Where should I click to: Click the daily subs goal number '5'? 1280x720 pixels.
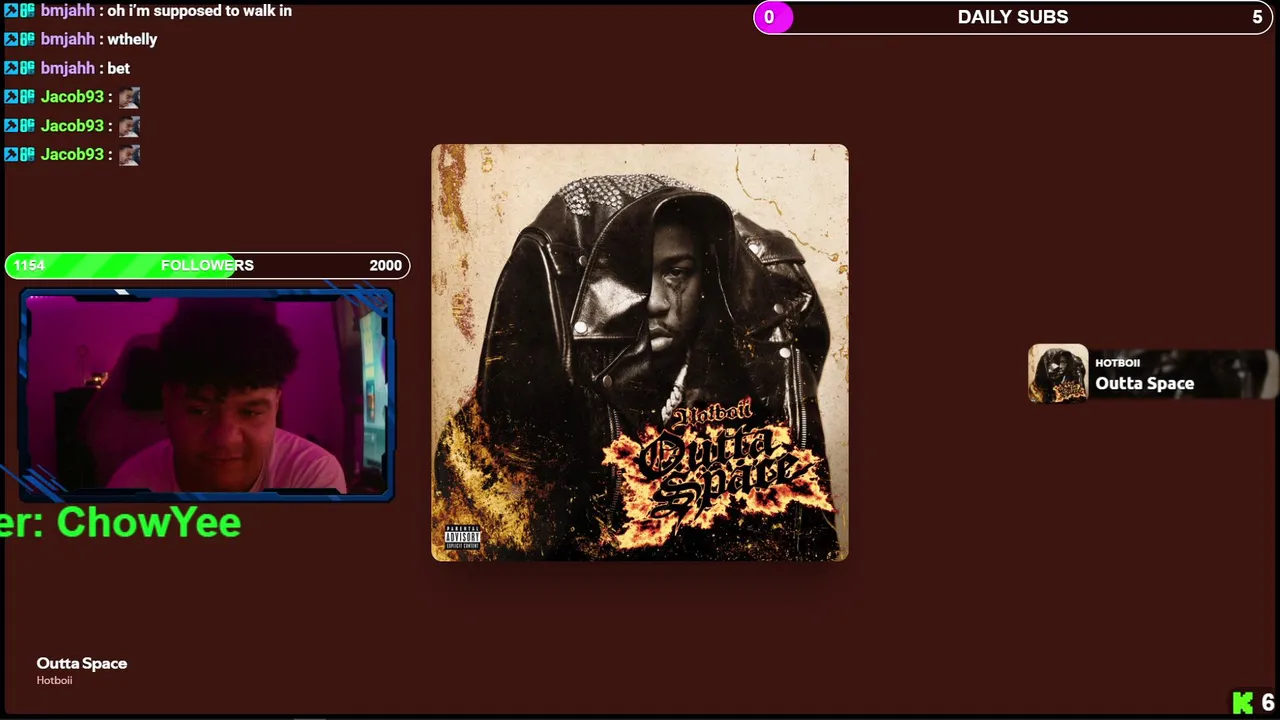click(1257, 17)
